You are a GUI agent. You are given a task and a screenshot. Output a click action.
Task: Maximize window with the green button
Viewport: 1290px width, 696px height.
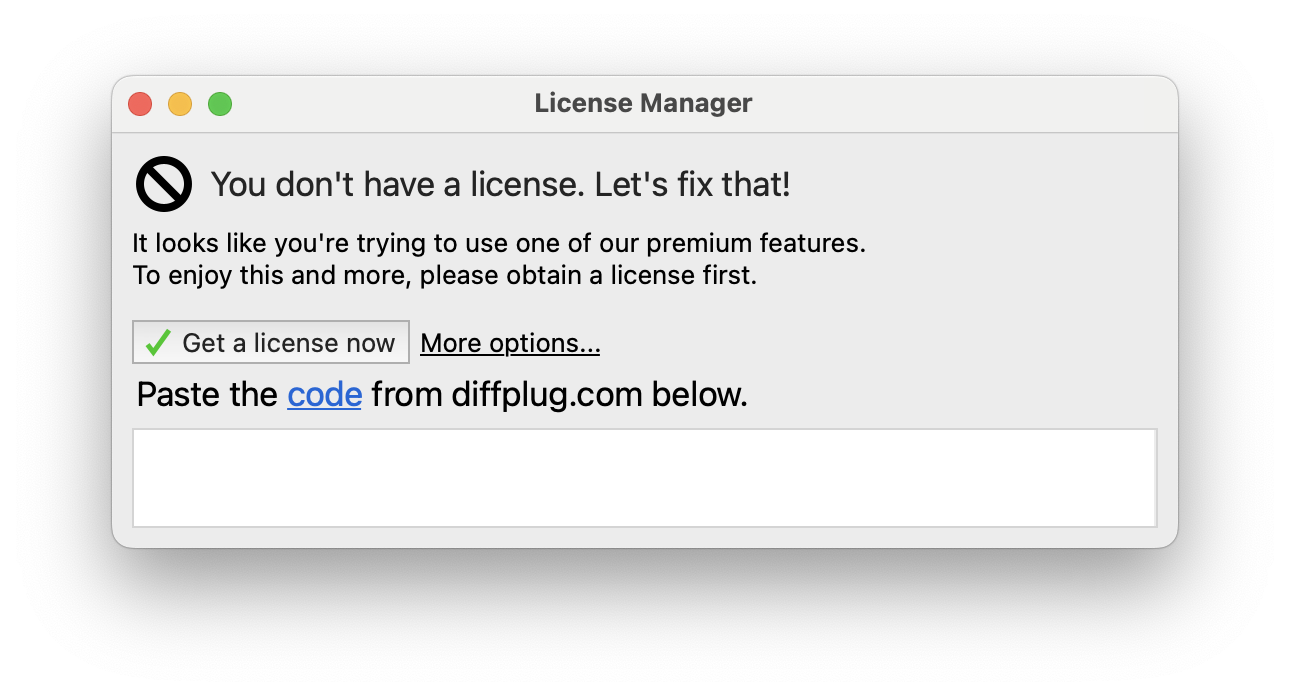click(220, 104)
